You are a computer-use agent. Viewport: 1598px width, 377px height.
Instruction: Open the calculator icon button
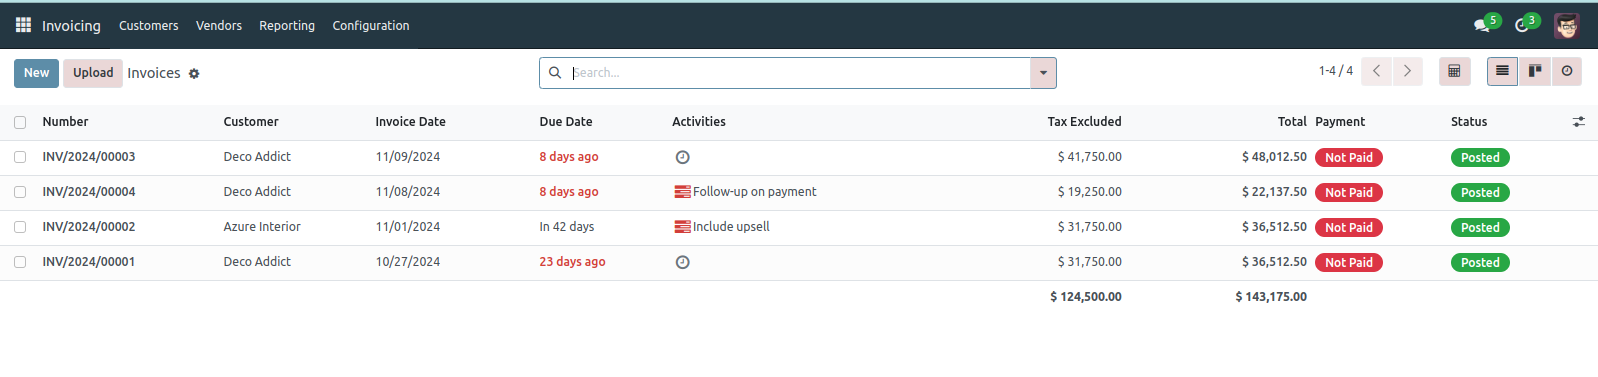pos(1454,71)
